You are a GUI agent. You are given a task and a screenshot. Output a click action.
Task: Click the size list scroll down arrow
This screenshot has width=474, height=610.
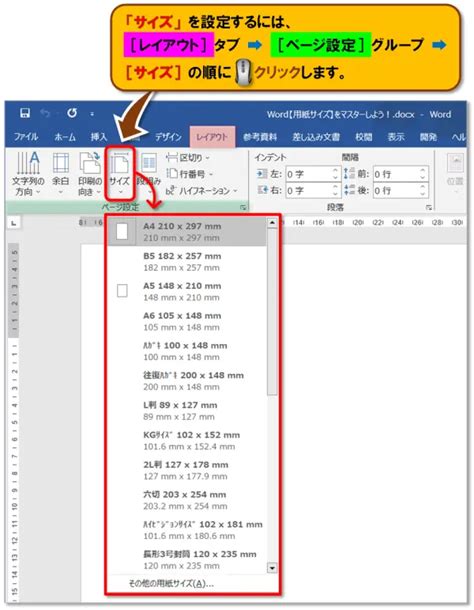click(x=272, y=568)
